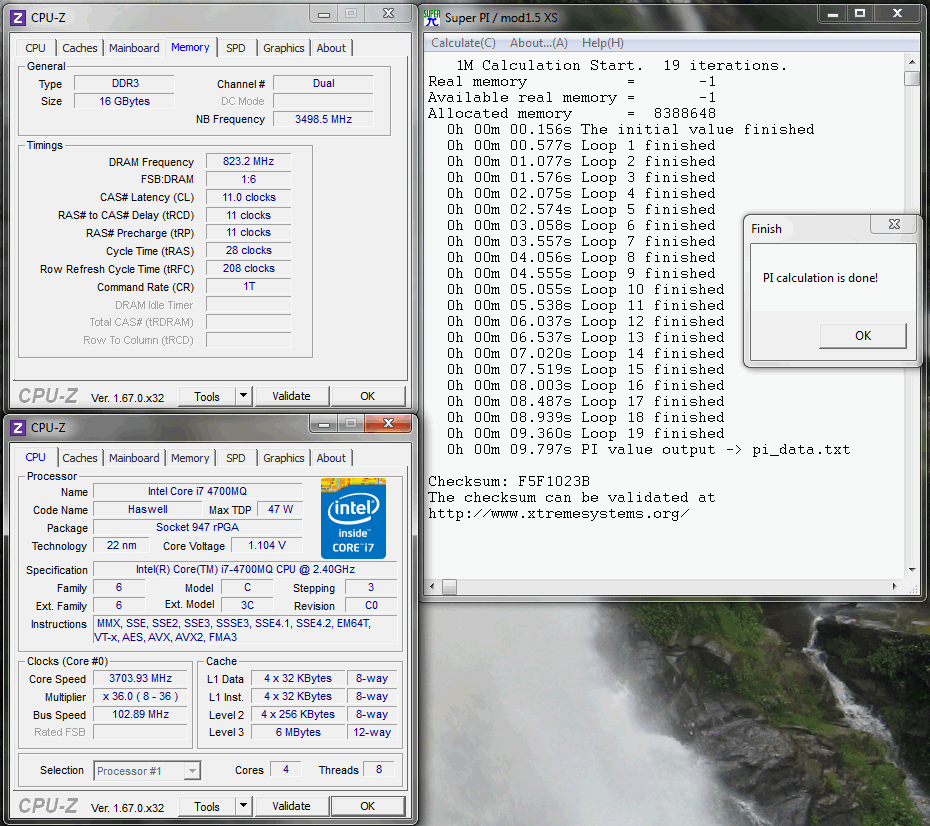Close the Super PI window
Screen dimensions: 930x826
(897, 14)
